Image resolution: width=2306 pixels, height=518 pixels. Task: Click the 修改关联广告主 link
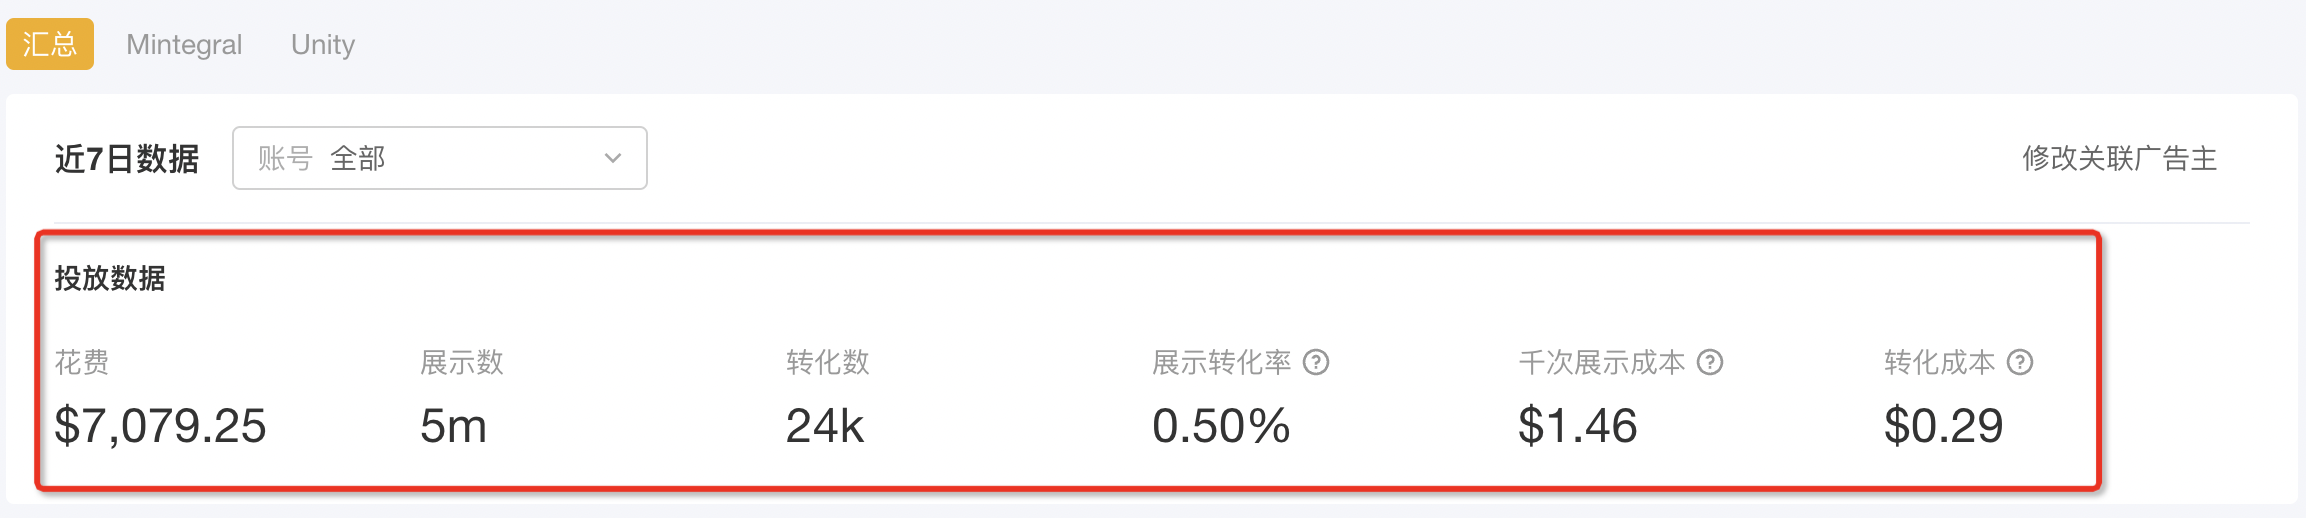pos(2120,158)
